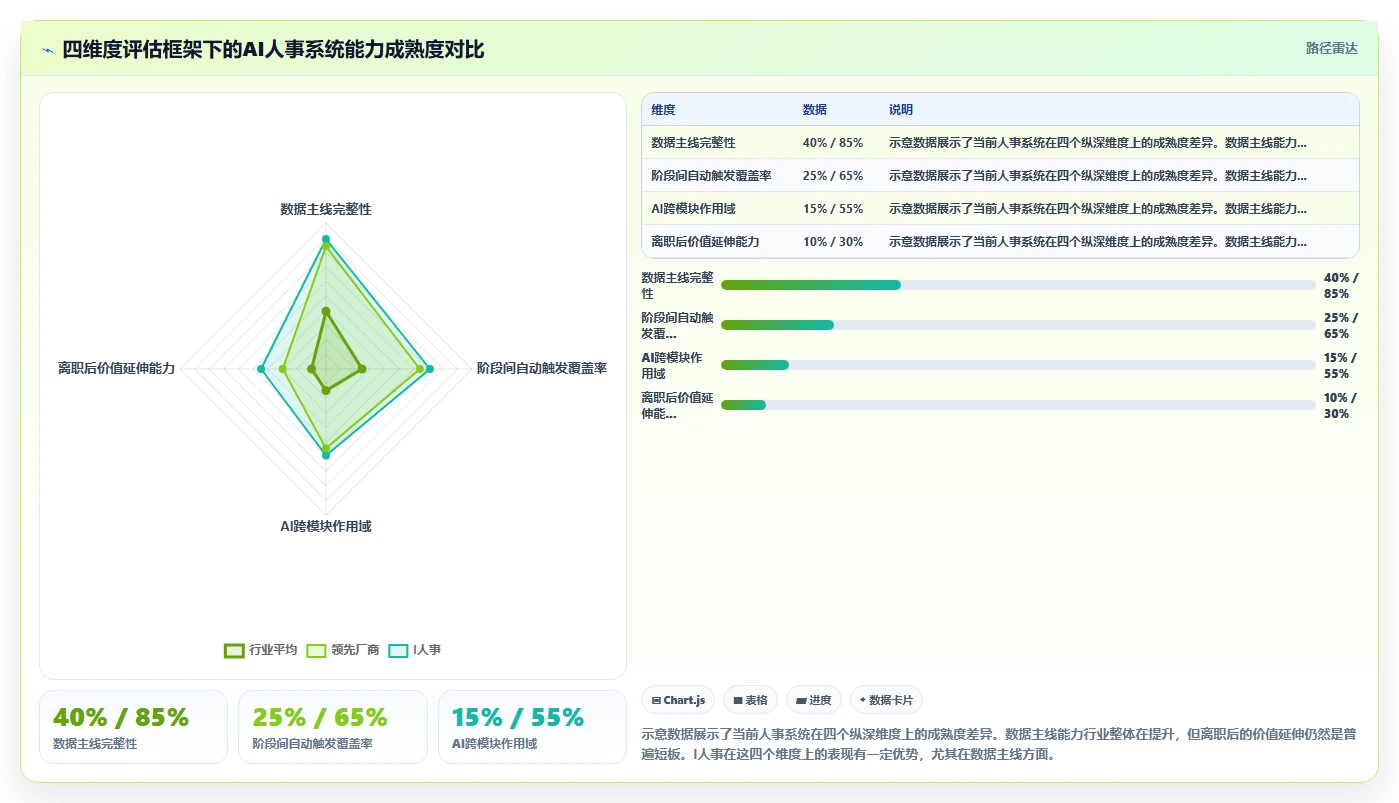Image resolution: width=1399 pixels, height=803 pixels.
Task: Click the 维度 column header
Action: click(x=663, y=110)
